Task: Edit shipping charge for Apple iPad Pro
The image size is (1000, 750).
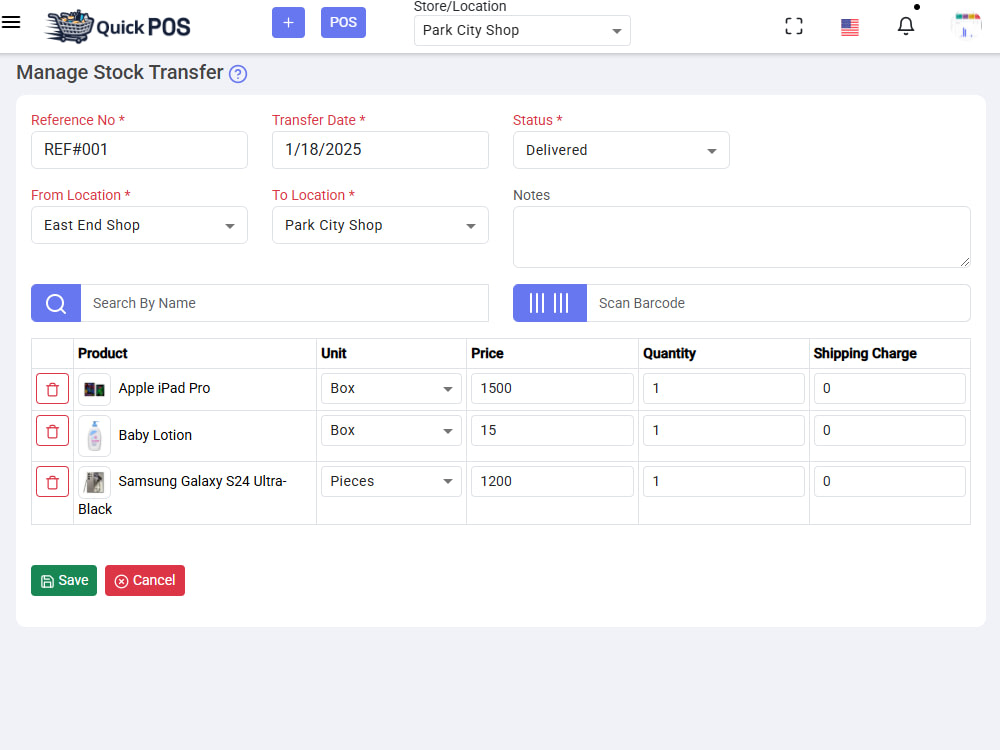Action: [x=890, y=388]
